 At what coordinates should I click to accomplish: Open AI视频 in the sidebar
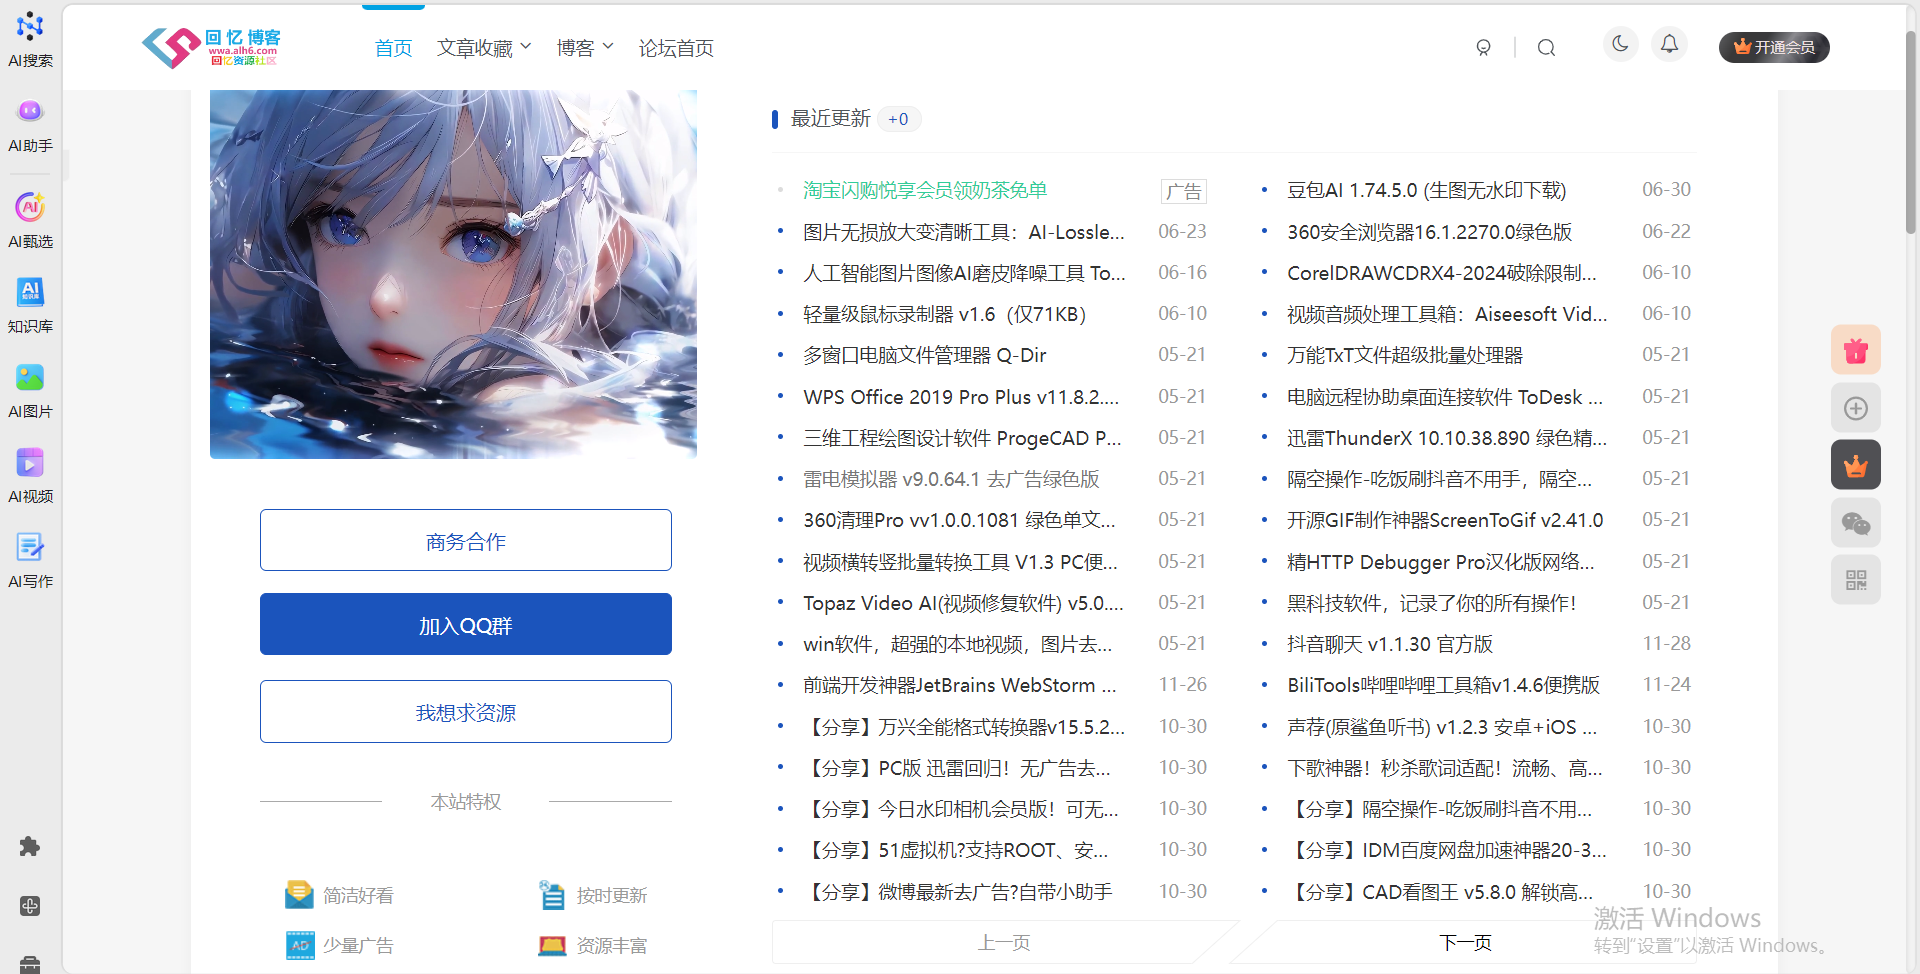tap(30, 475)
